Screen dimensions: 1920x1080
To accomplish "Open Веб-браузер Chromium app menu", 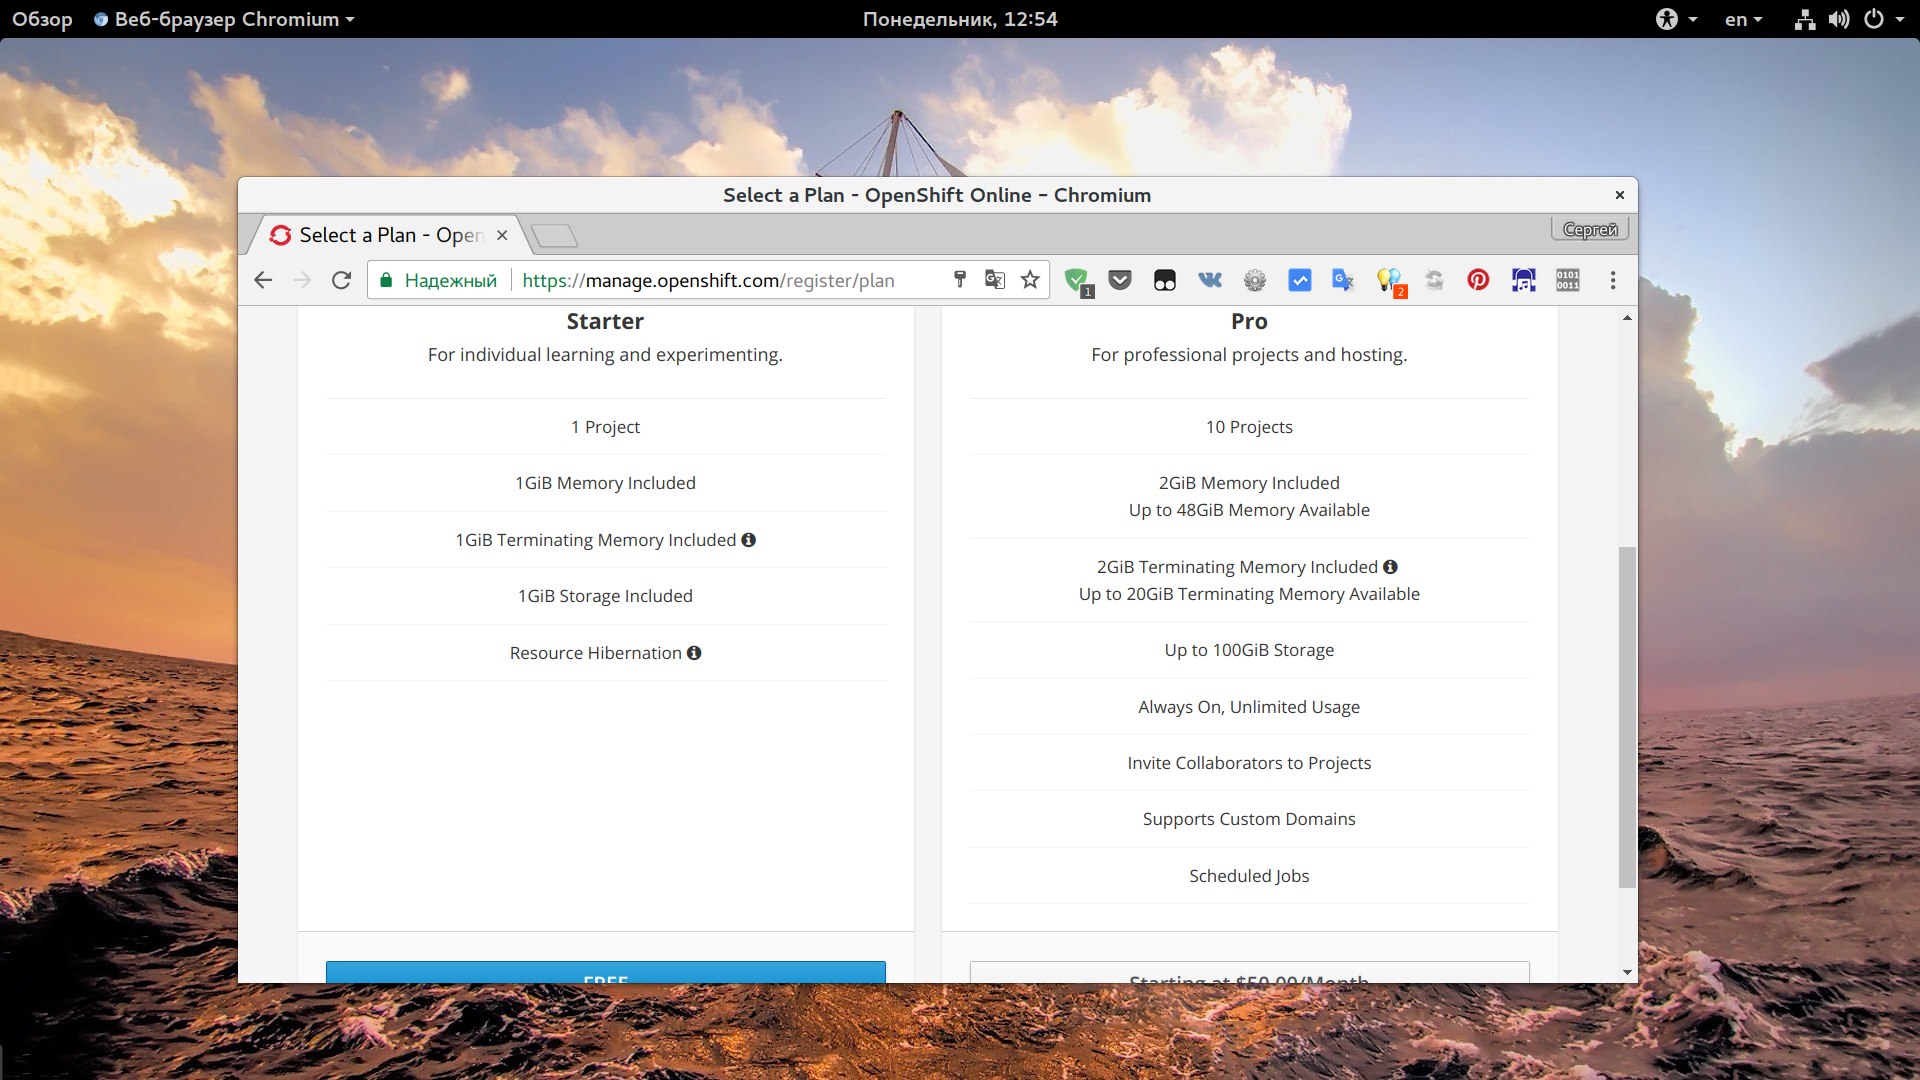I will 225,19.
